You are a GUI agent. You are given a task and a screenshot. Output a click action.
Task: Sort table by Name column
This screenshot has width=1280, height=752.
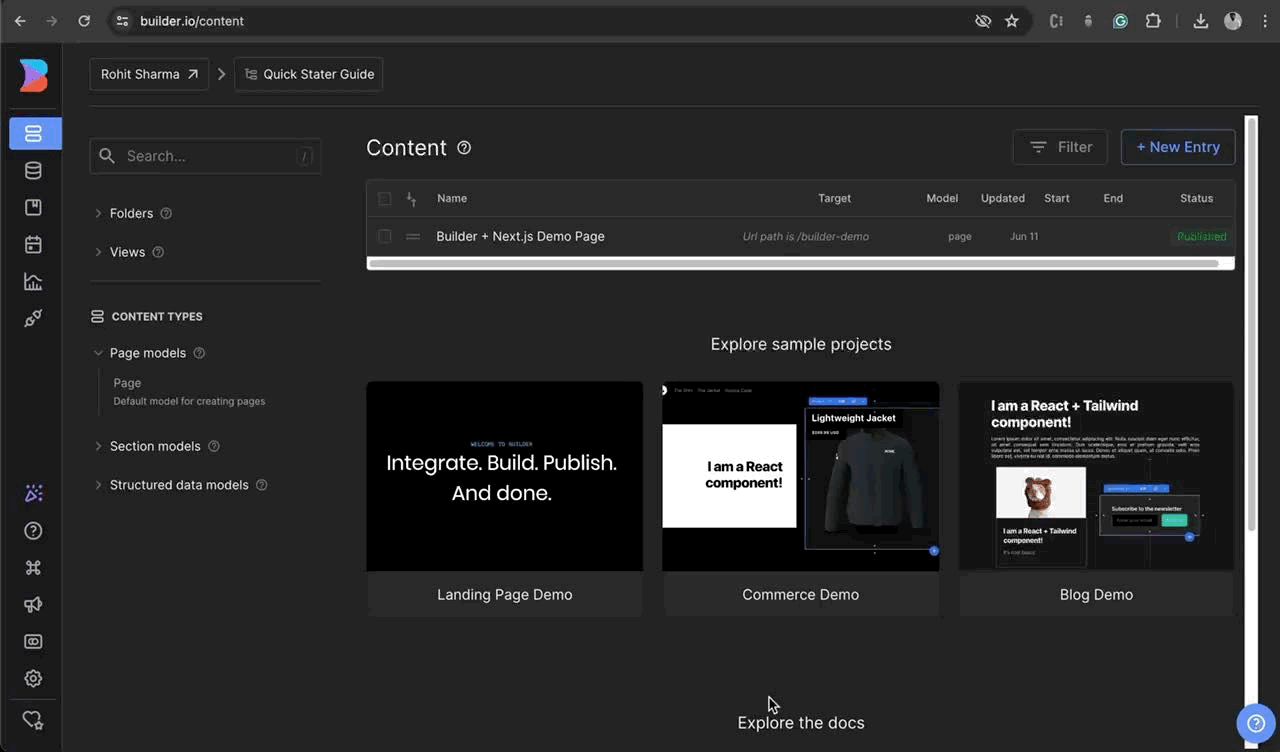pos(452,198)
